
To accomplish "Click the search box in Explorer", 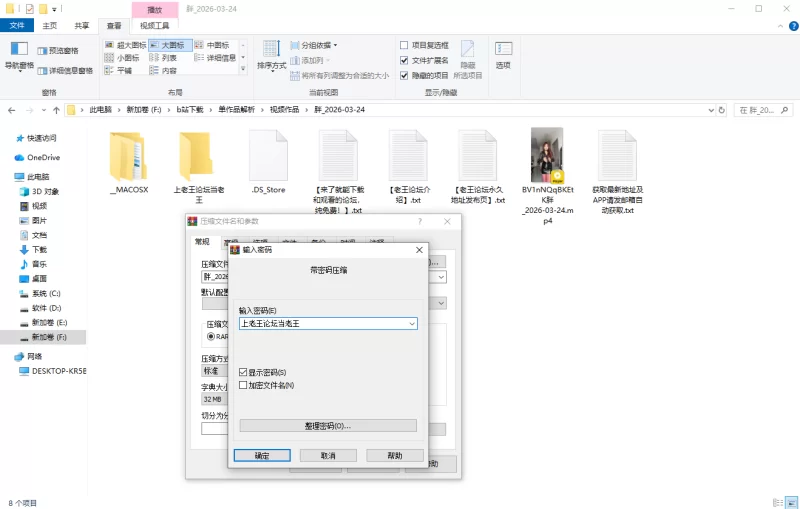I will (x=763, y=109).
